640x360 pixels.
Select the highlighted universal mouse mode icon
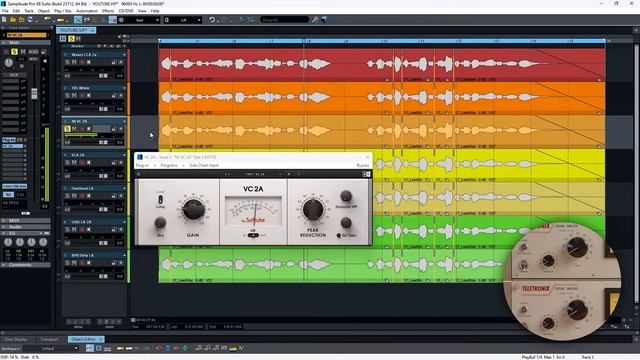coord(78,20)
